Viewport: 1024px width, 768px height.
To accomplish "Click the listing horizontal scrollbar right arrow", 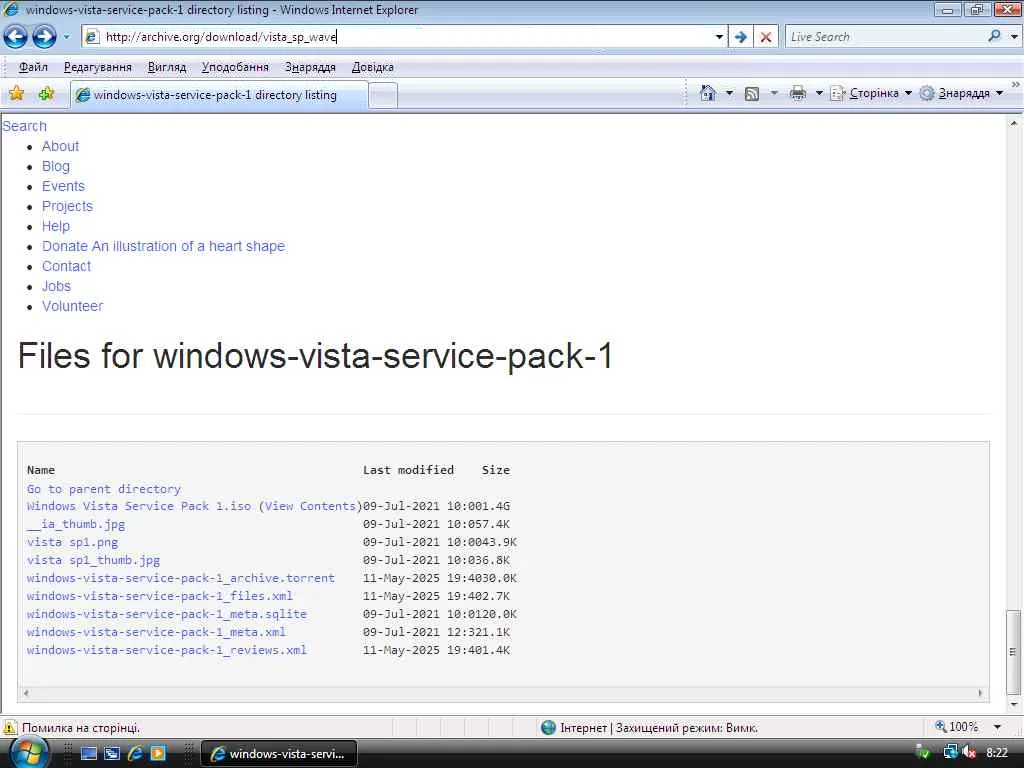I will (980, 693).
